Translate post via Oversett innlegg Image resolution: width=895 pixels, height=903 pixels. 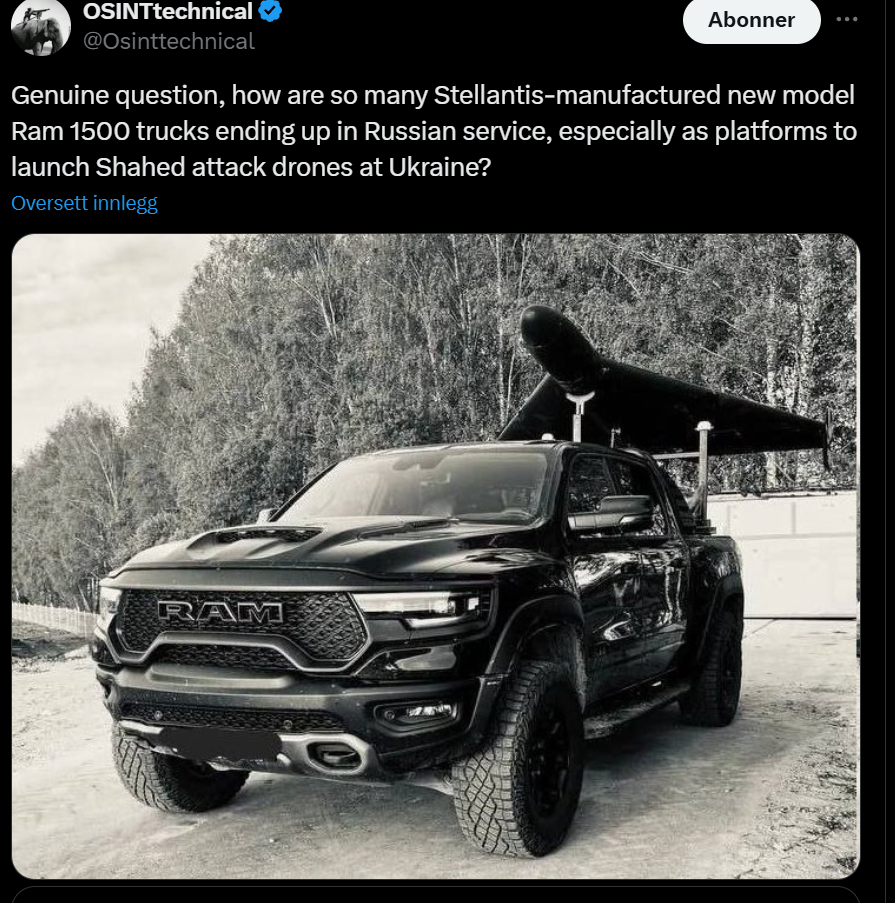click(84, 203)
